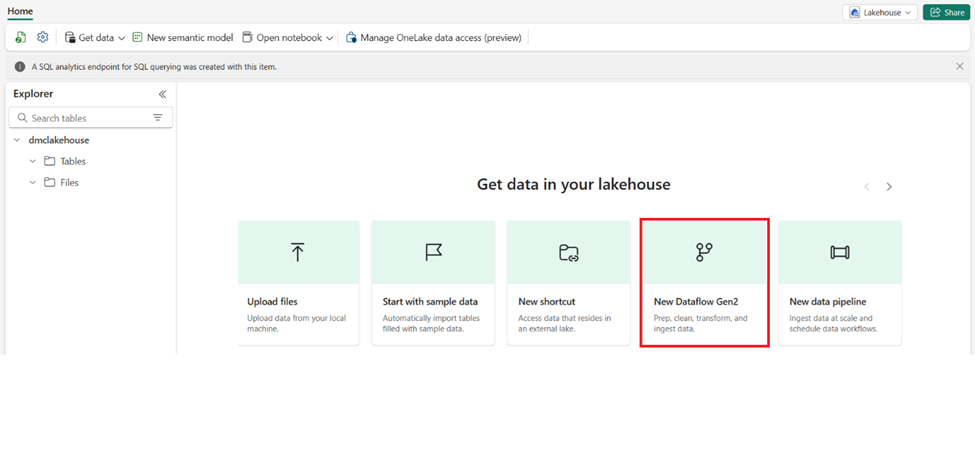Viewport: 975px width, 459px height.
Task: Expand the Tables folder chevron
Action: pyautogui.click(x=33, y=161)
